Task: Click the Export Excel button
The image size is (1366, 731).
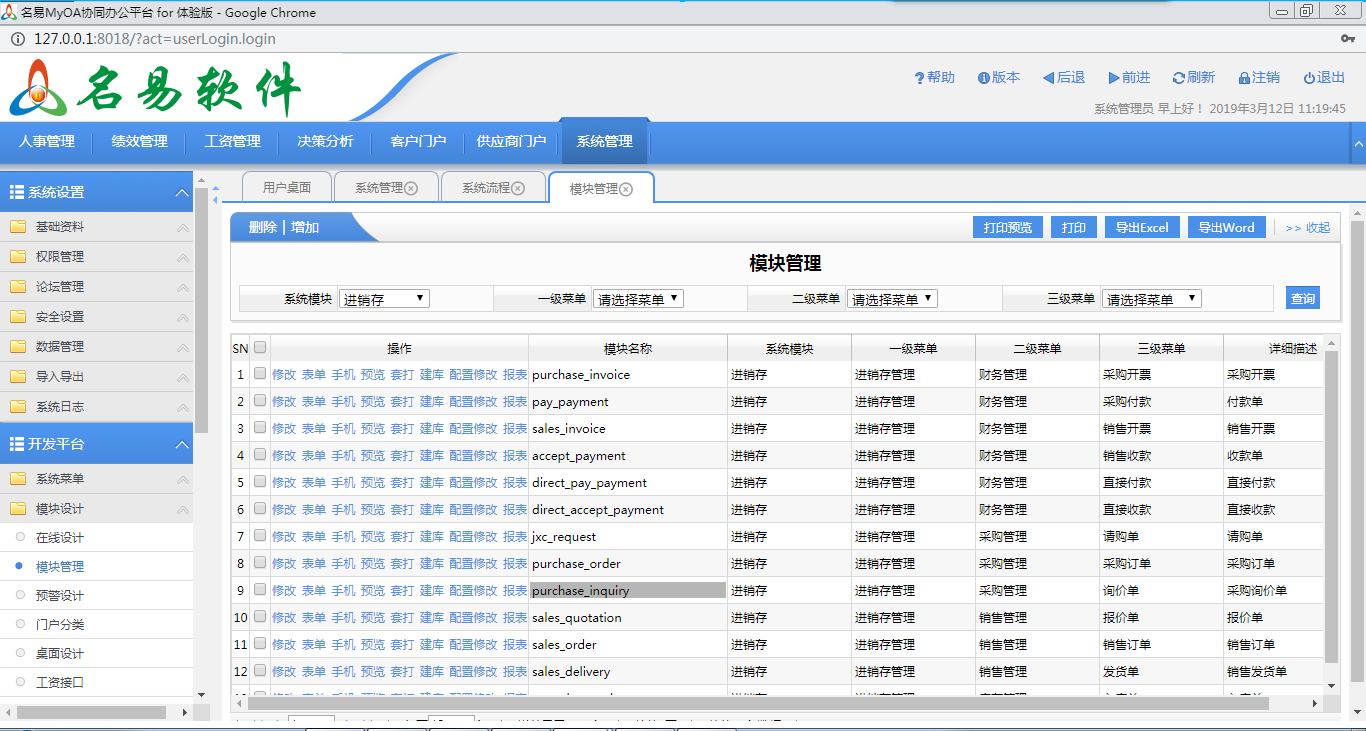Action: (x=1142, y=228)
